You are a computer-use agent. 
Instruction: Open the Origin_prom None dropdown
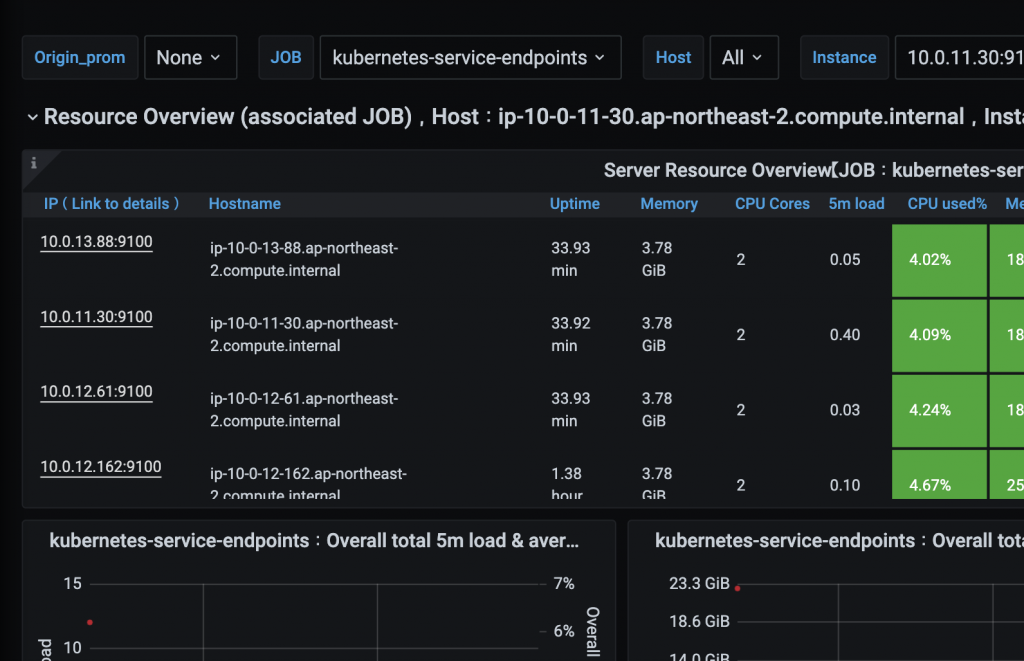pyautogui.click(x=190, y=58)
